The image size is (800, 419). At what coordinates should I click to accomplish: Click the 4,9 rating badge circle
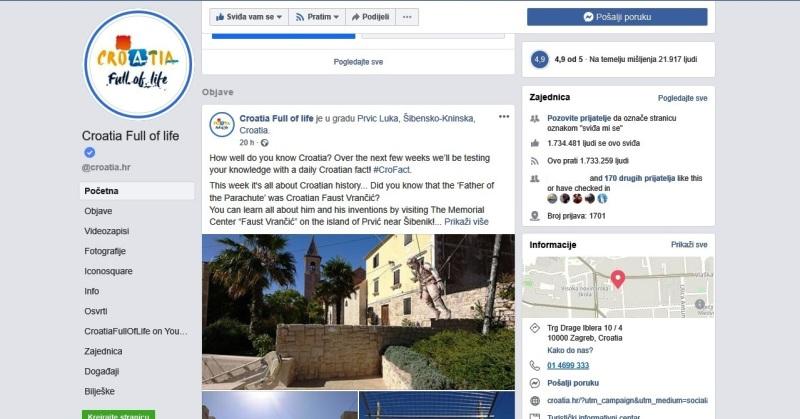point(539,59)
